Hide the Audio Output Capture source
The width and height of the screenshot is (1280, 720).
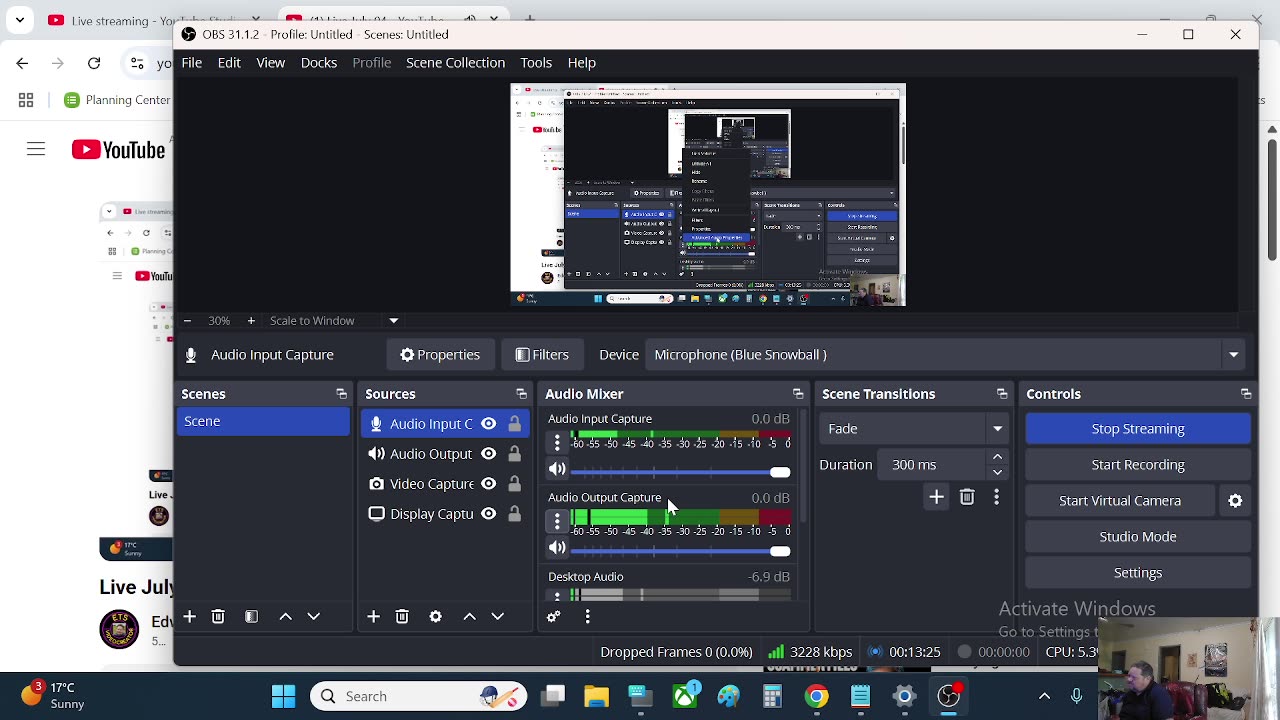pos(488,454)
